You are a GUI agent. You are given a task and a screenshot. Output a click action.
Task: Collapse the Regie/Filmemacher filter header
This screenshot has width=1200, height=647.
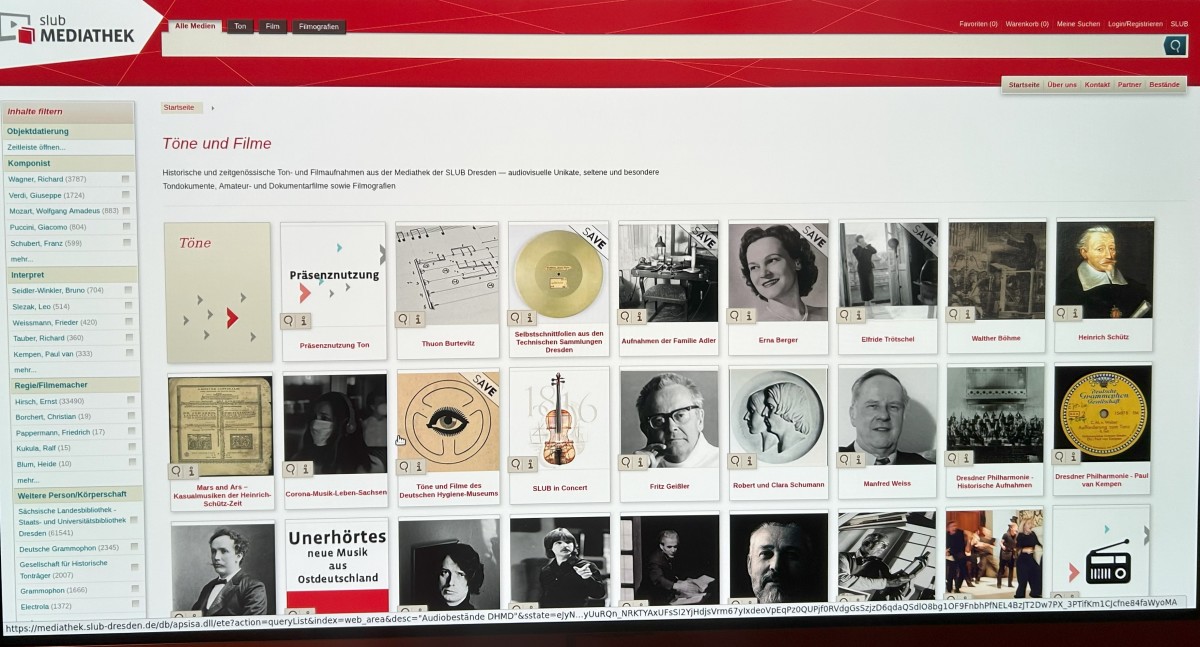click(75, 384)
